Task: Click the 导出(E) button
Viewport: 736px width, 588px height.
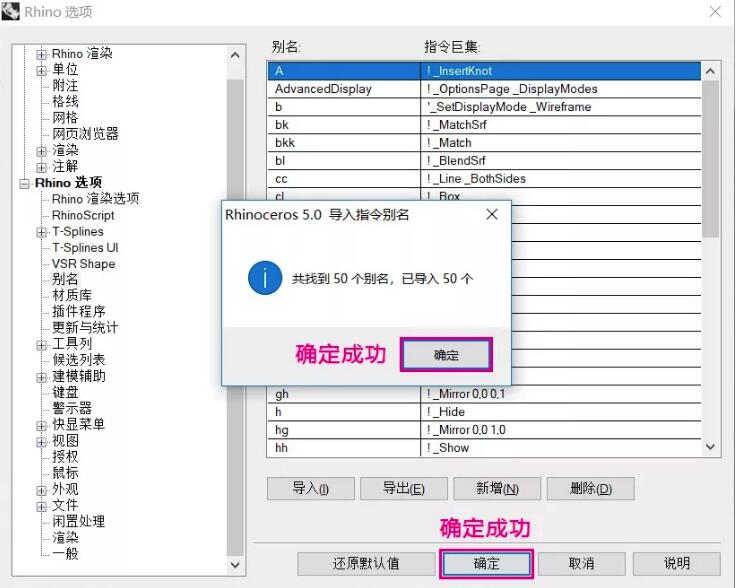Action: pos(404,489)
